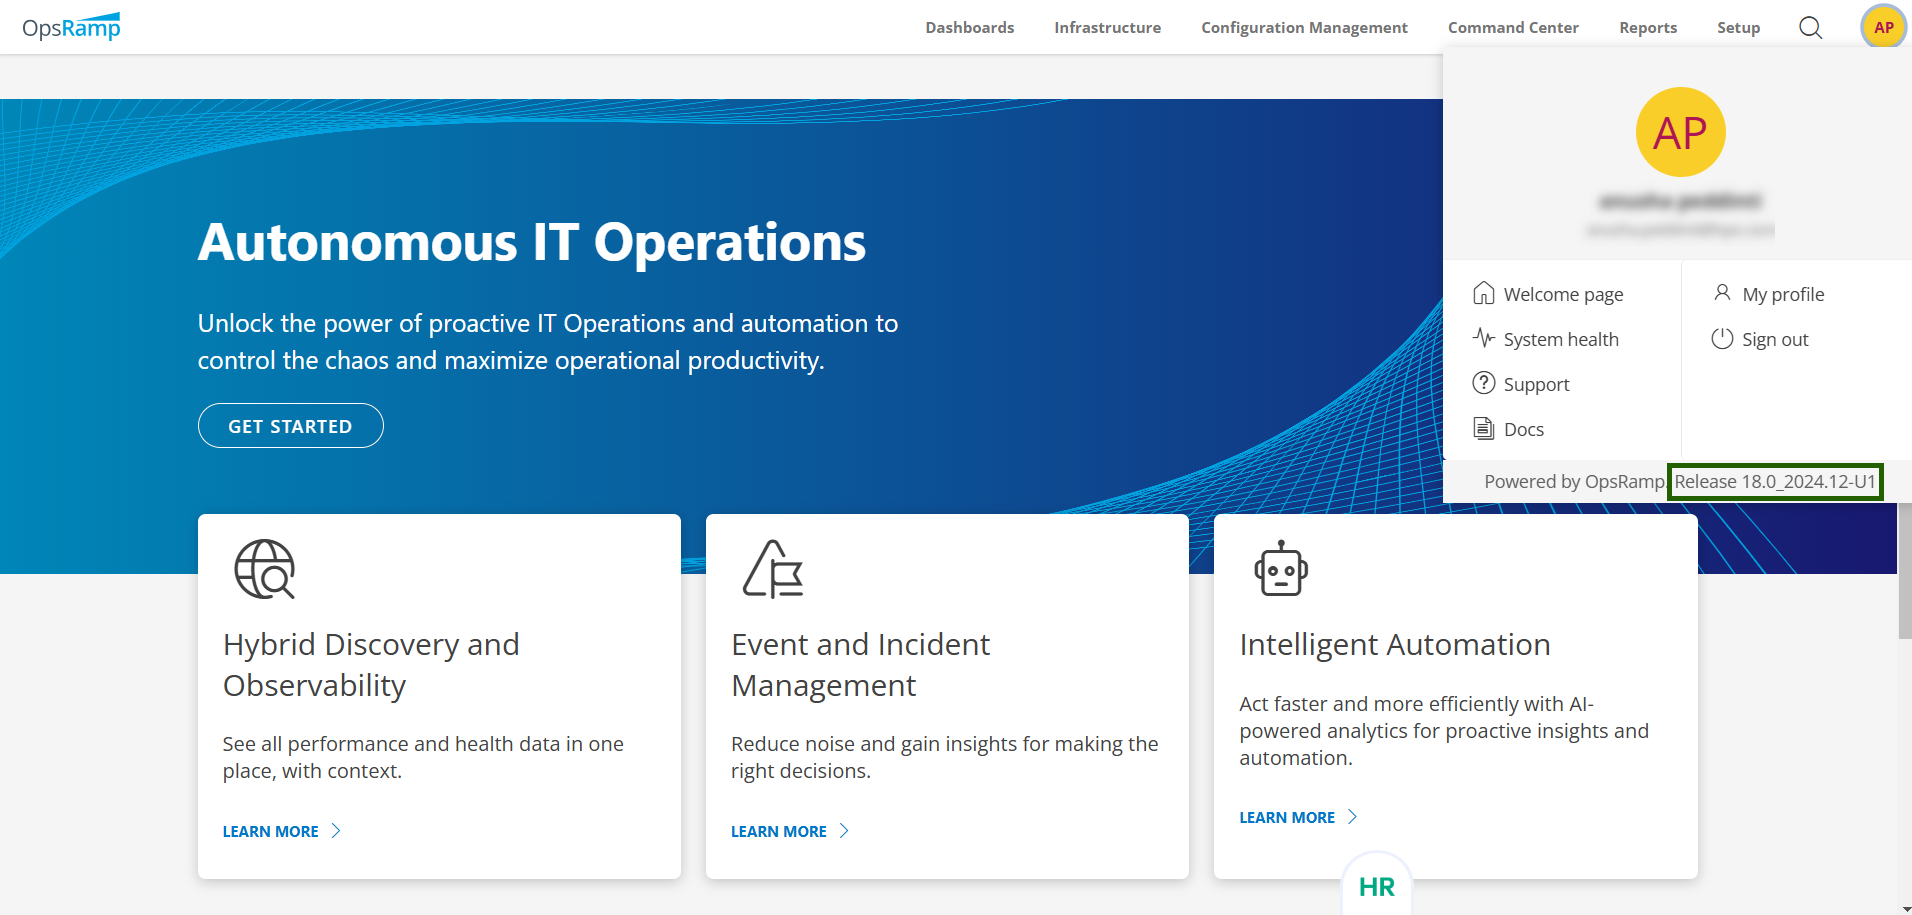Open the Configuration Management menu
This screenshot has width=1912, height=915.
pos(1305,27)
